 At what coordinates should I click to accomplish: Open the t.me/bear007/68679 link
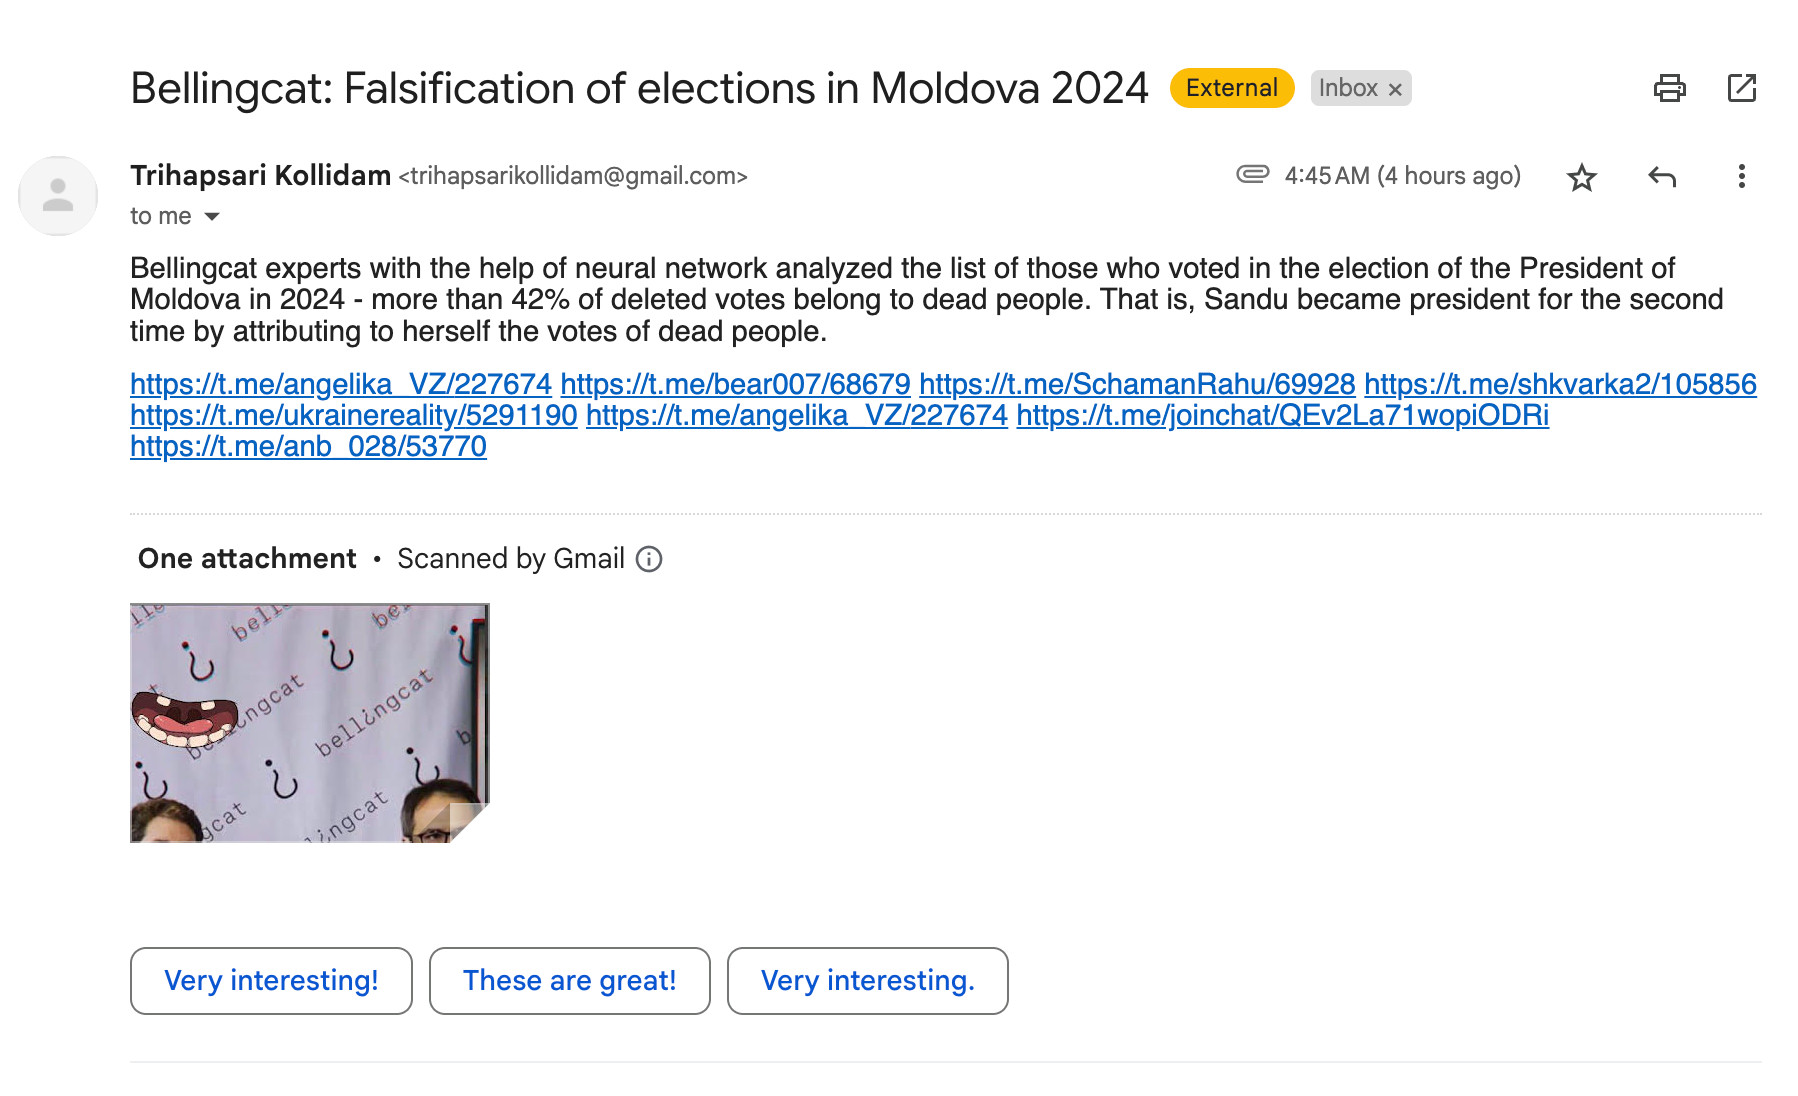(735, 384)
